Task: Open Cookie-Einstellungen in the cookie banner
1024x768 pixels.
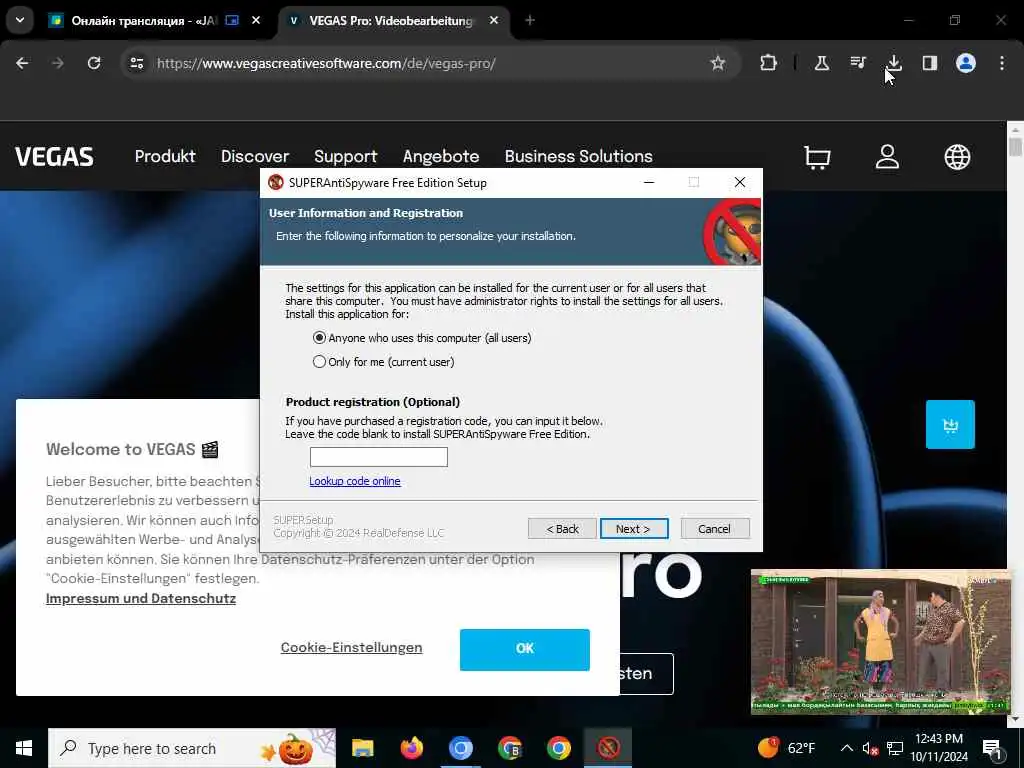Action: (x=351, y=647)
